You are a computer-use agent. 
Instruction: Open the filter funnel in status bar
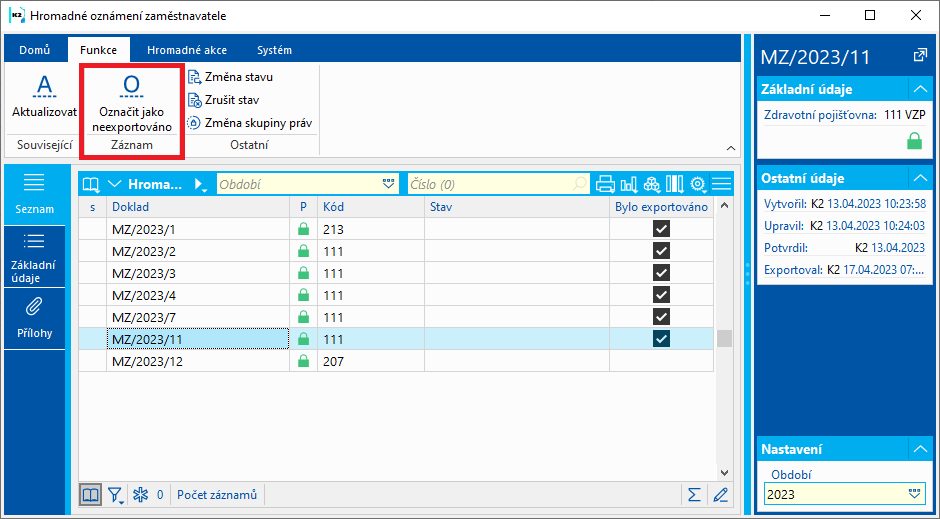(x=115, y=495)
